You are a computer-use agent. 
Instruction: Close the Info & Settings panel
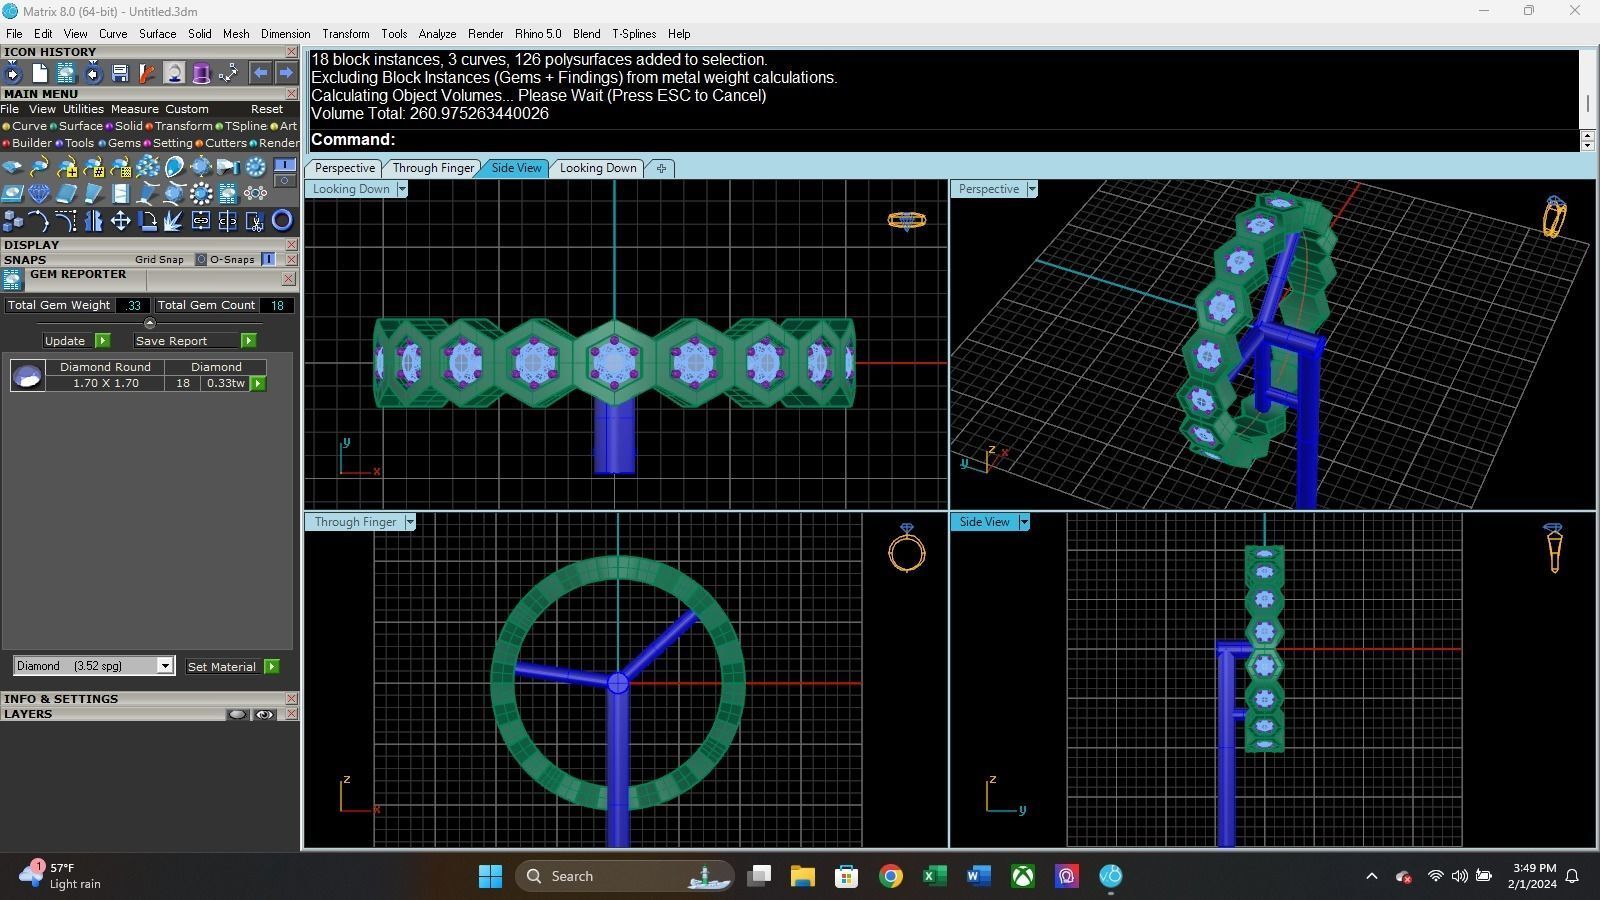coord(291,699)
